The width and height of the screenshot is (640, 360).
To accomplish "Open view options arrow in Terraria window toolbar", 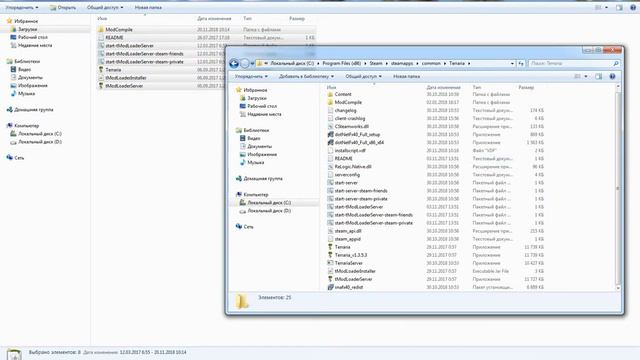I will pyautogui.click(x=586, y=76).
